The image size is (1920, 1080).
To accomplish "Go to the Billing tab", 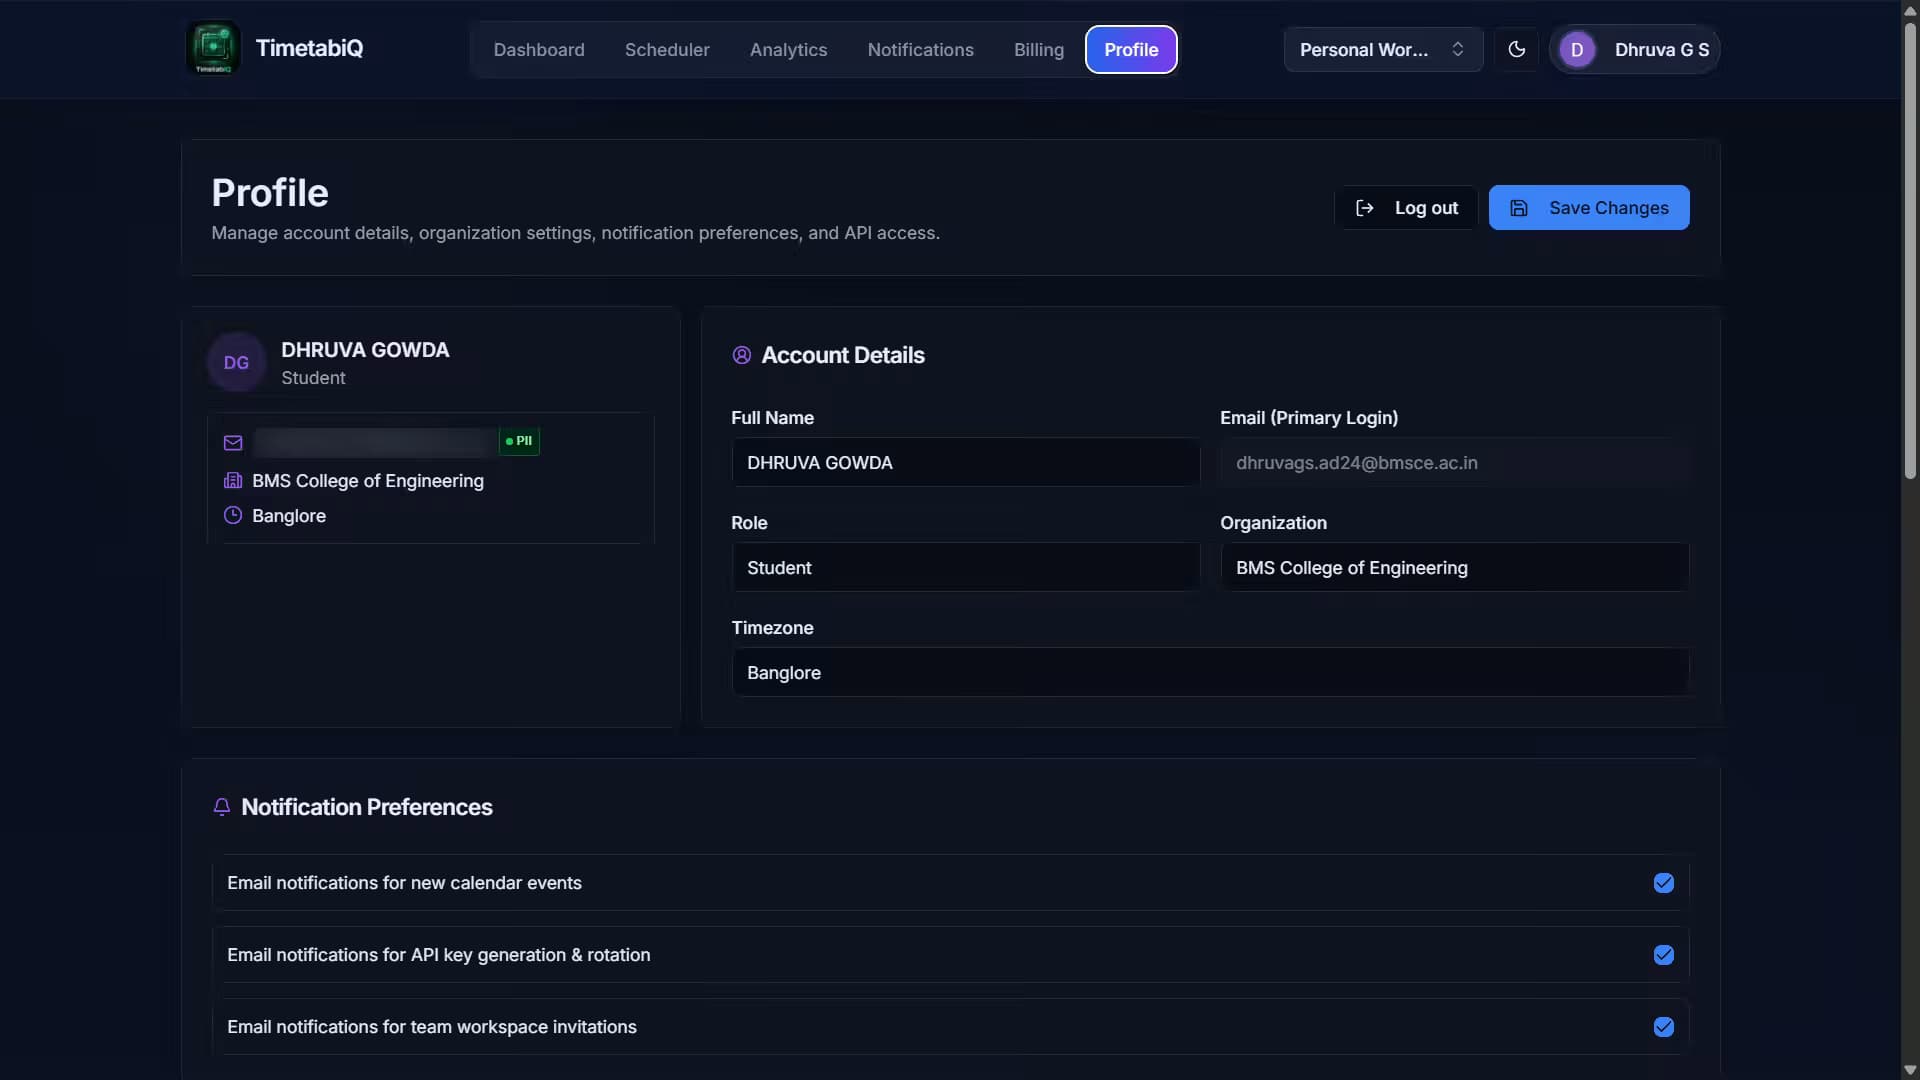I will (x=1039, y=49).
